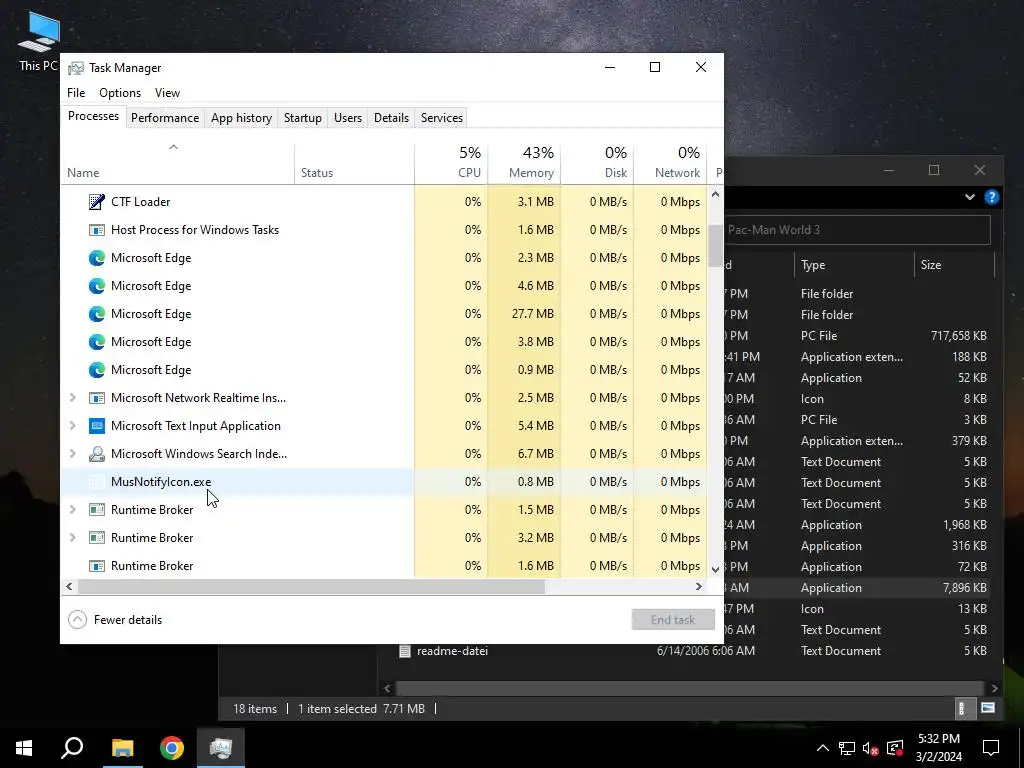Expand the Microsoft Text Input Application process
1024x768 pixels.
click(x=72, y=426)
